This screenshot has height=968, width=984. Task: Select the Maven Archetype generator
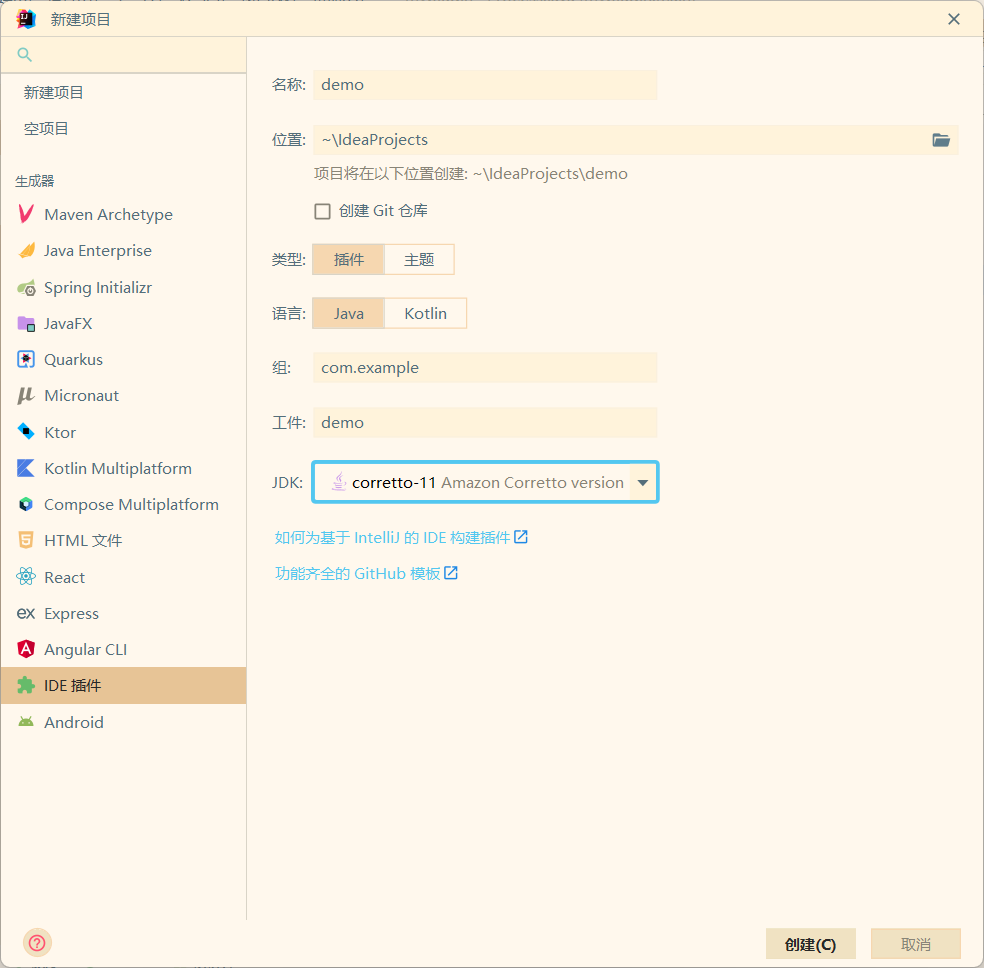click(123, 215)
